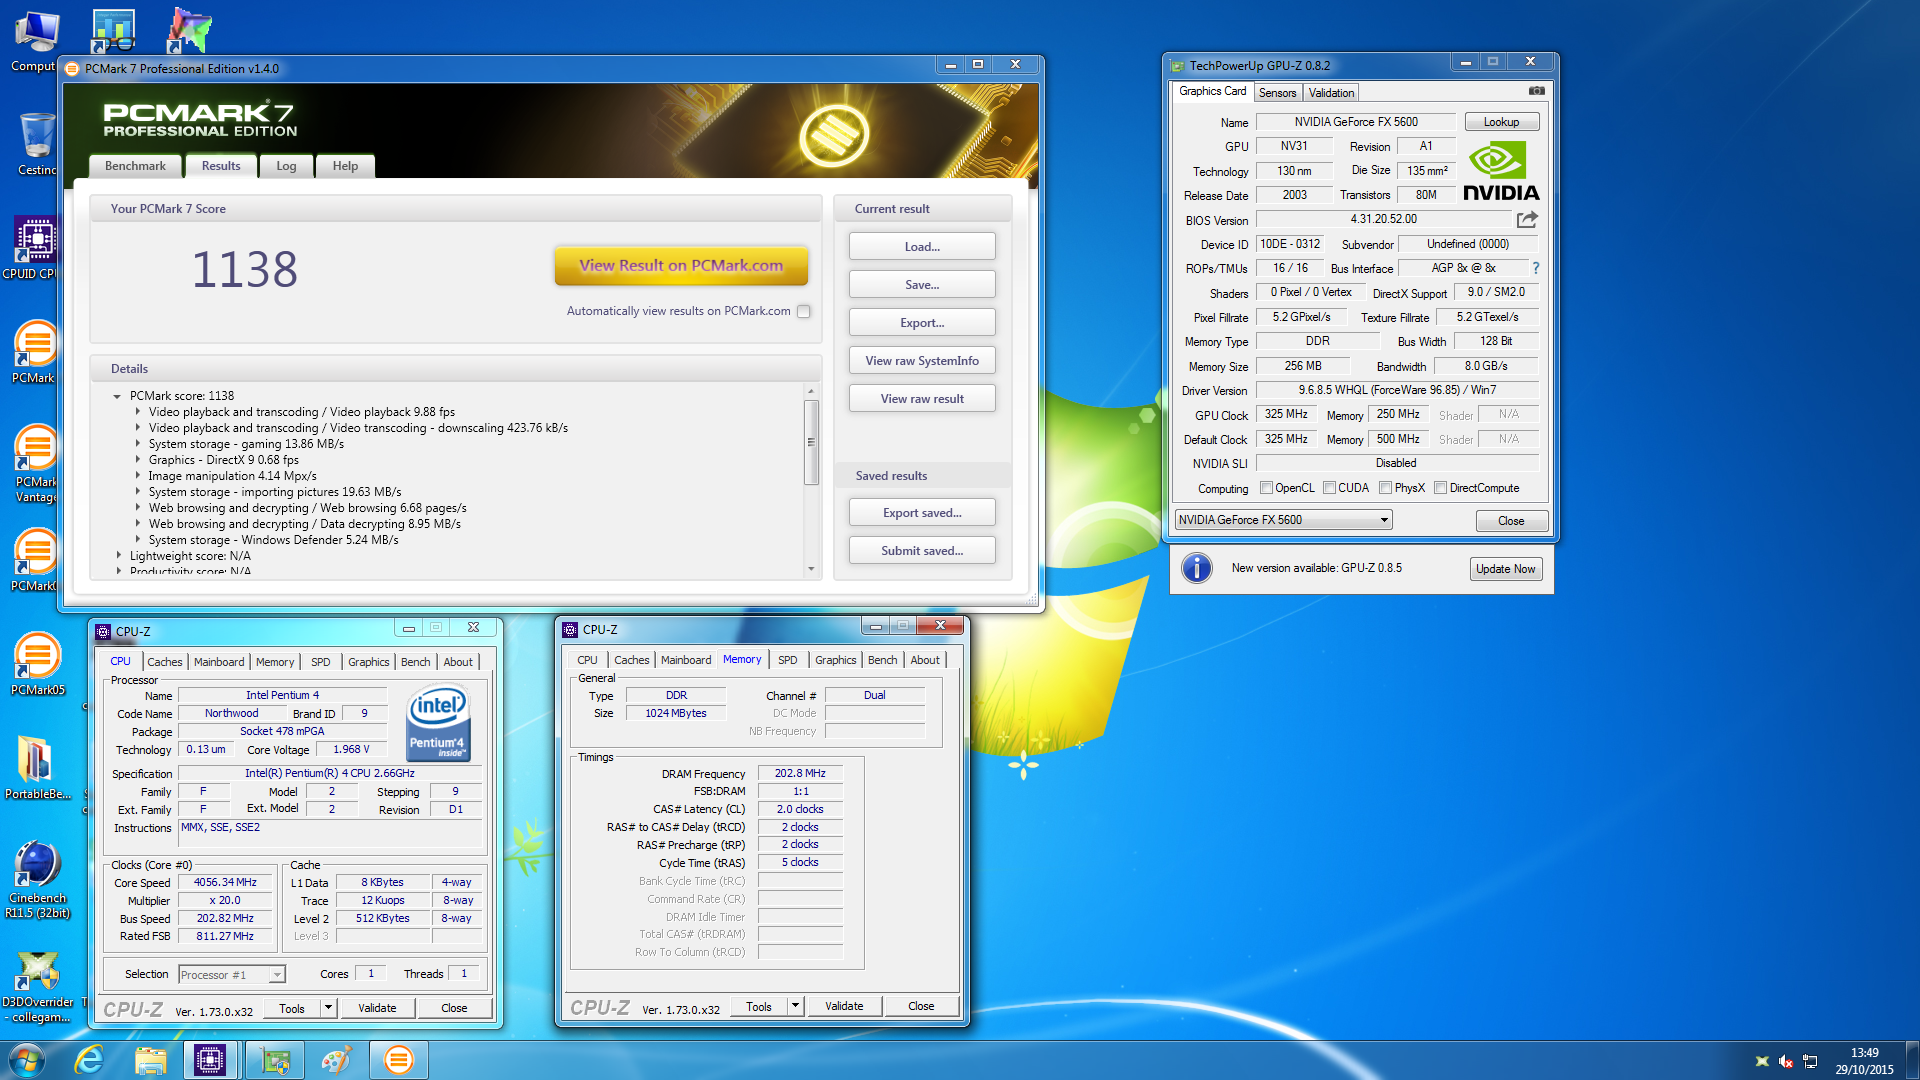Viewport: 1920px width, 1080px height.
Task: Switch to PCMark 7 via taskbar icon
Action: pyautogui.click(x=398, y=1060)
